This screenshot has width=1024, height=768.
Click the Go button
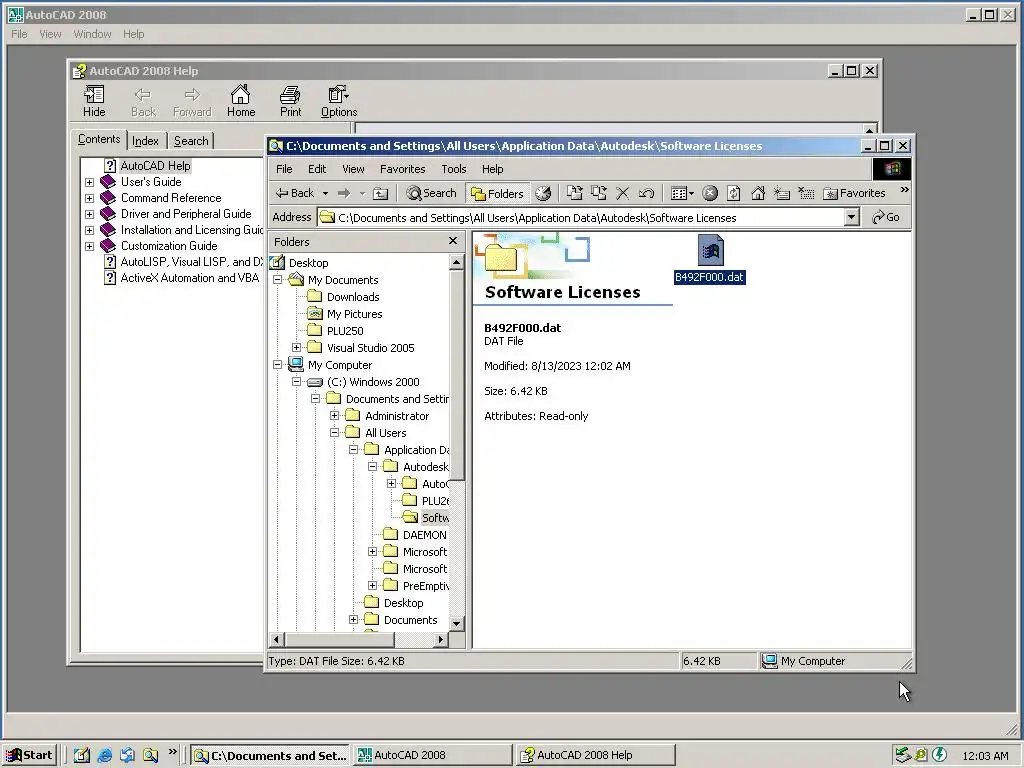tap(886, 217)
